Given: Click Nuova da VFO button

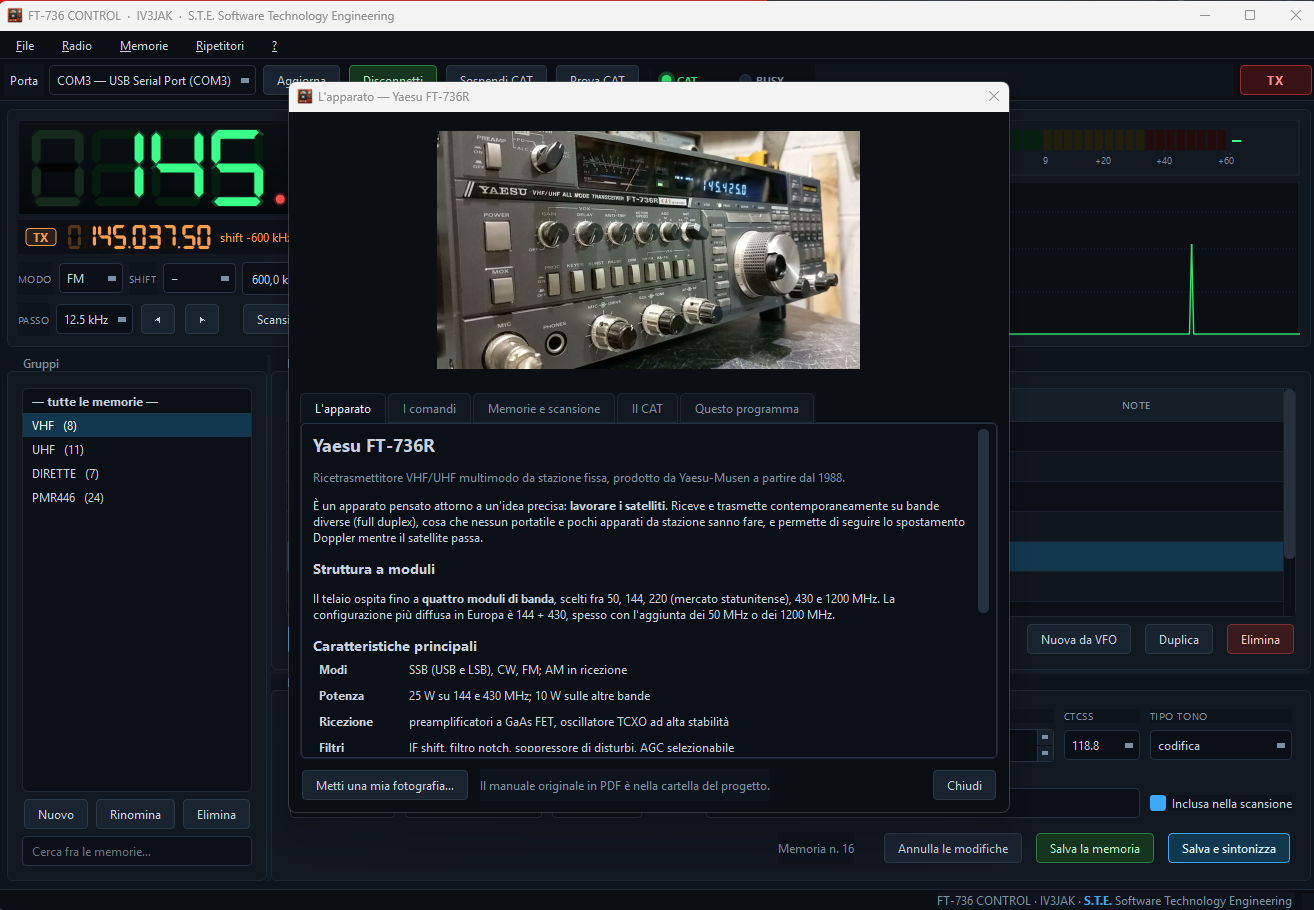Looking at the screenshot, I should pyautogui.click(x=1079, y=639).
